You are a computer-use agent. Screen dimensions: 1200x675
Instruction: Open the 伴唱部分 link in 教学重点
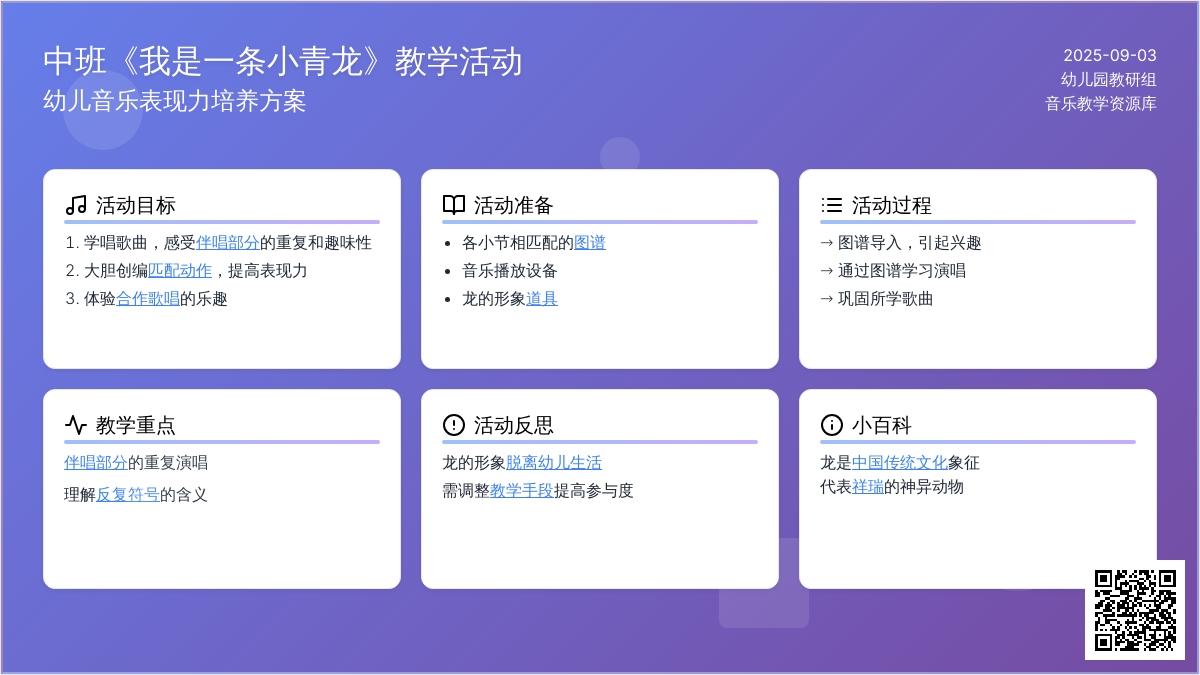[x=96, y=463]
